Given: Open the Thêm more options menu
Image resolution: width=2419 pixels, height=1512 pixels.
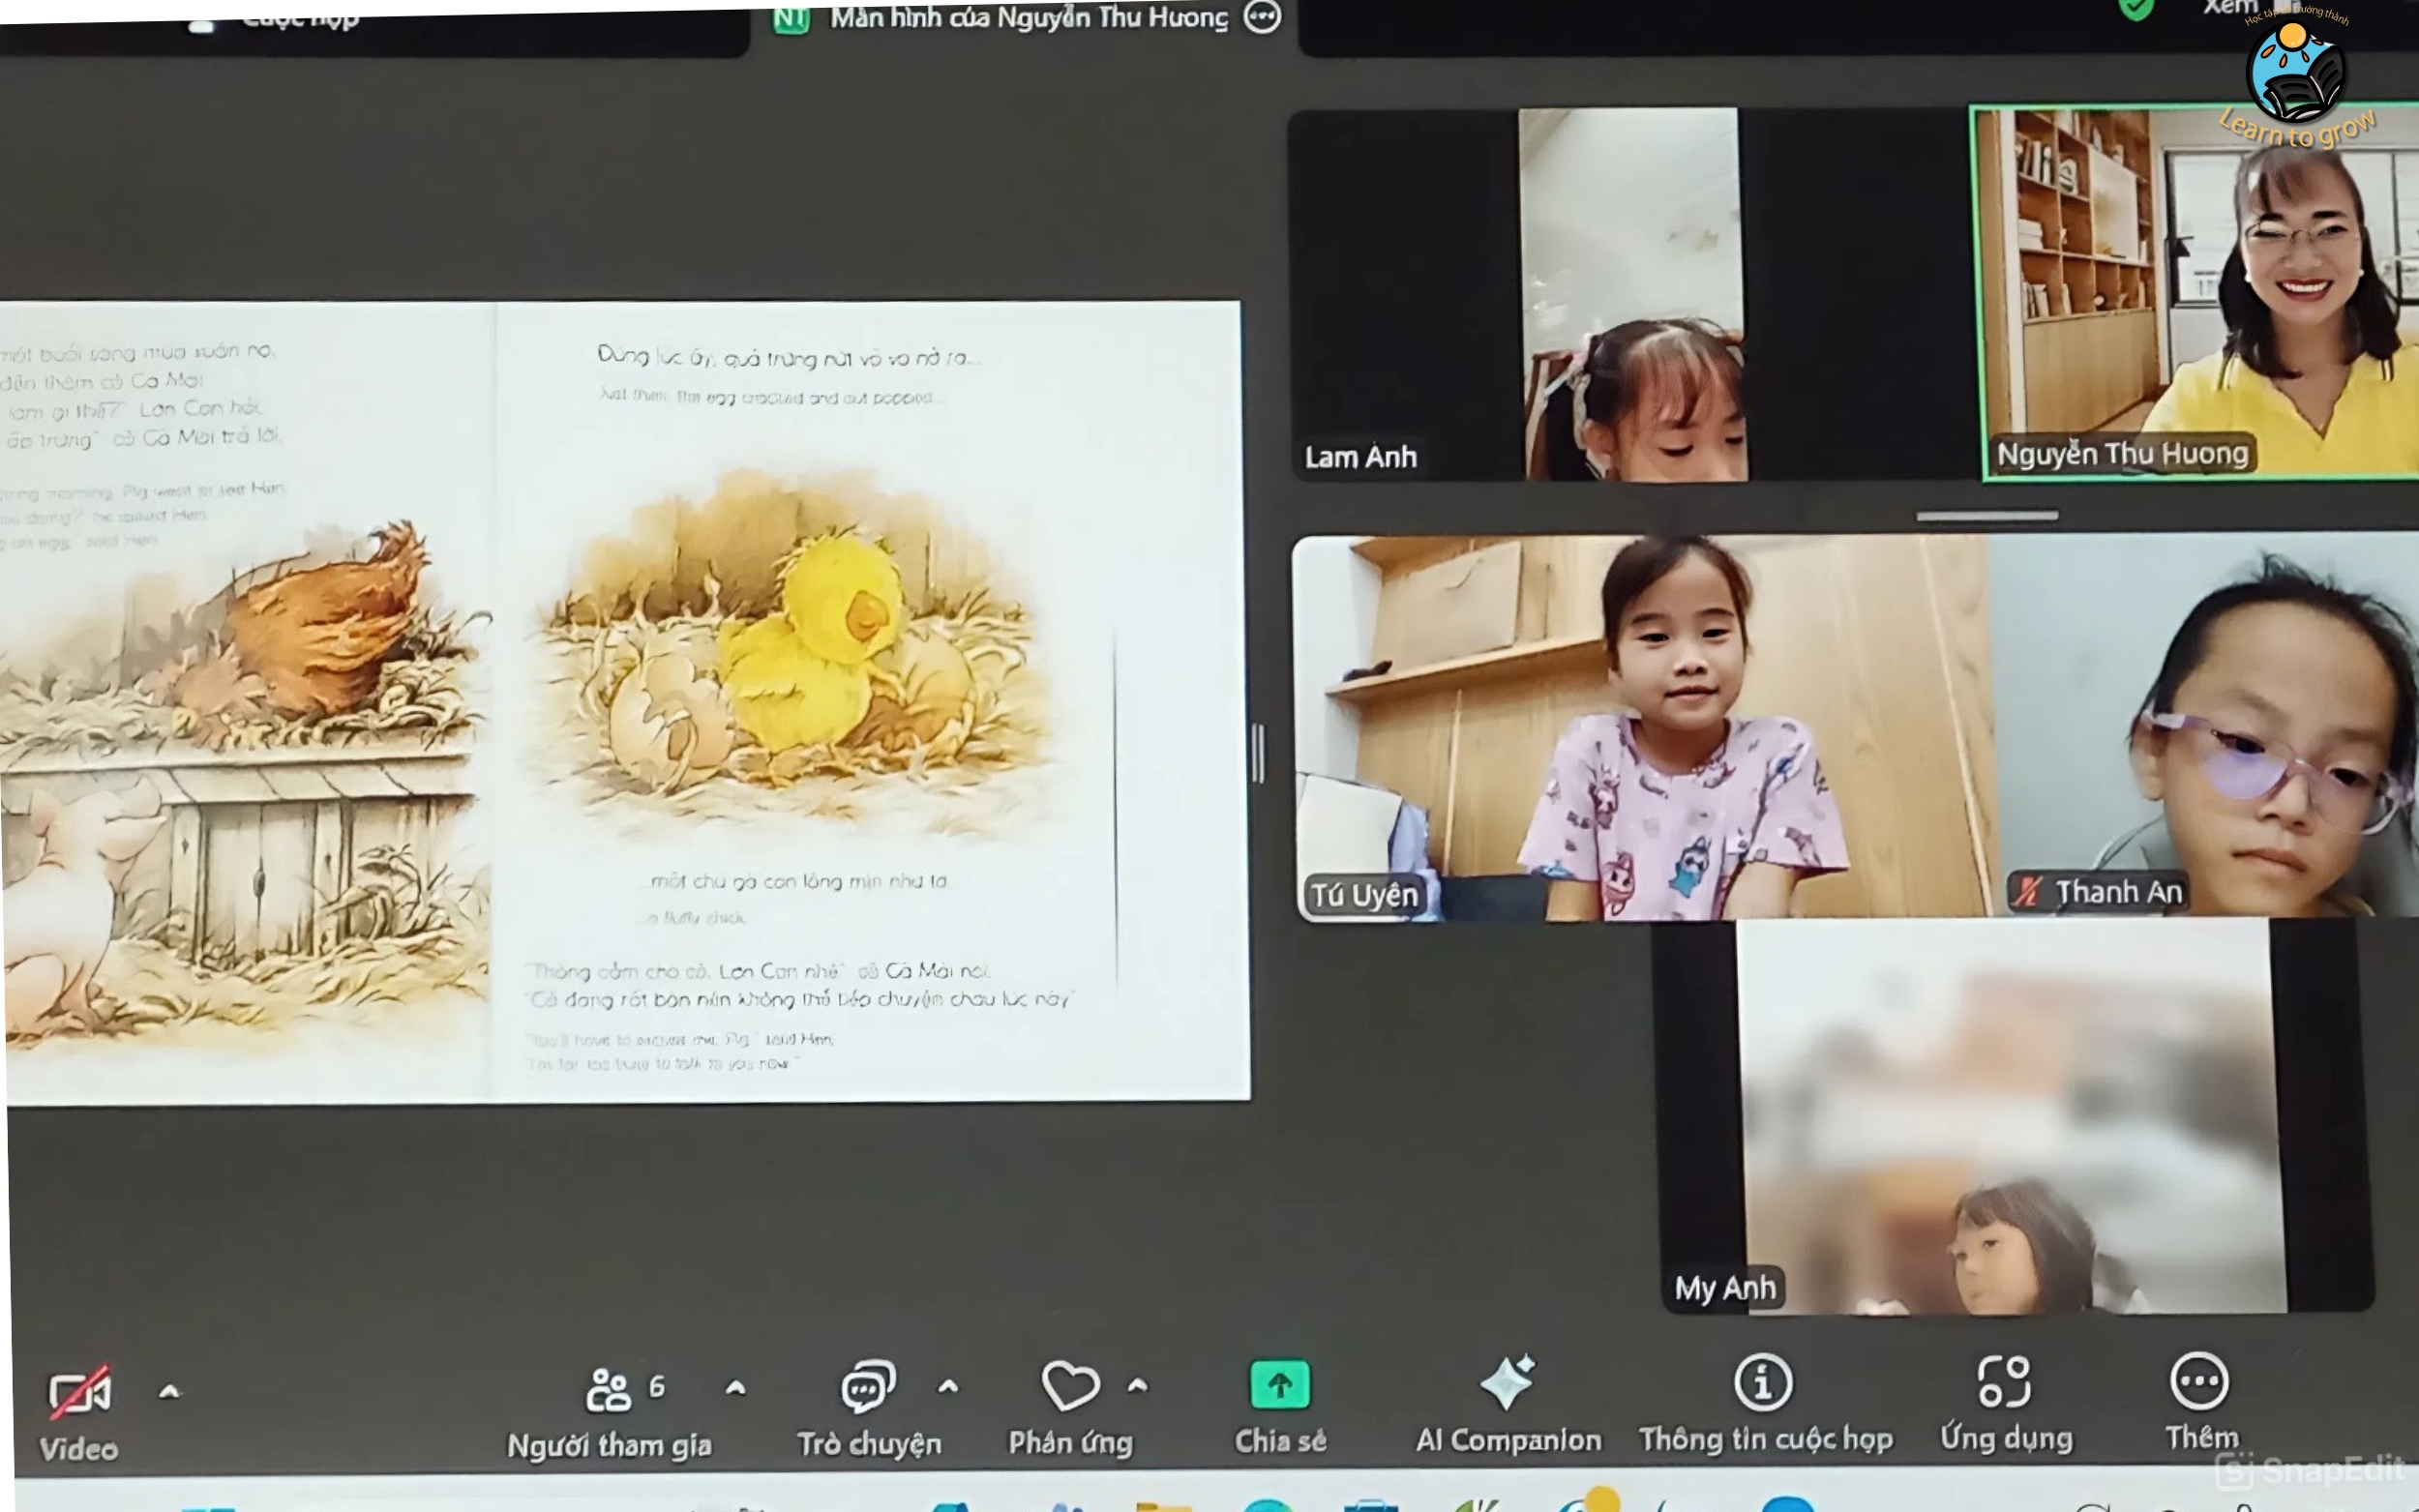Looking at the screenshot, I should [x=2201, y=1402].
